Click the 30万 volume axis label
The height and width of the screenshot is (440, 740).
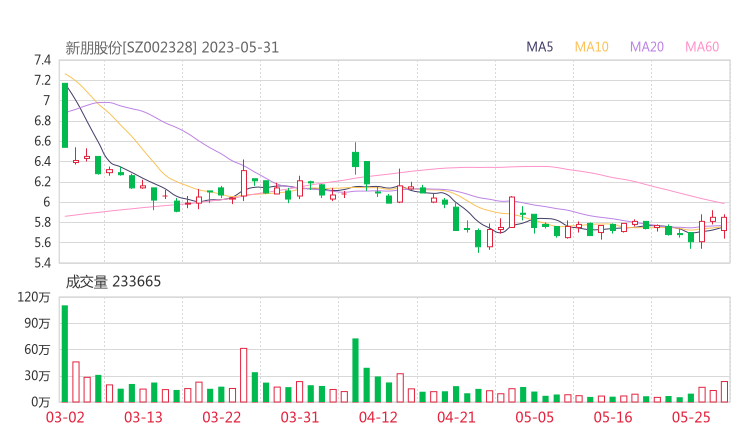[x=37, y=376]
